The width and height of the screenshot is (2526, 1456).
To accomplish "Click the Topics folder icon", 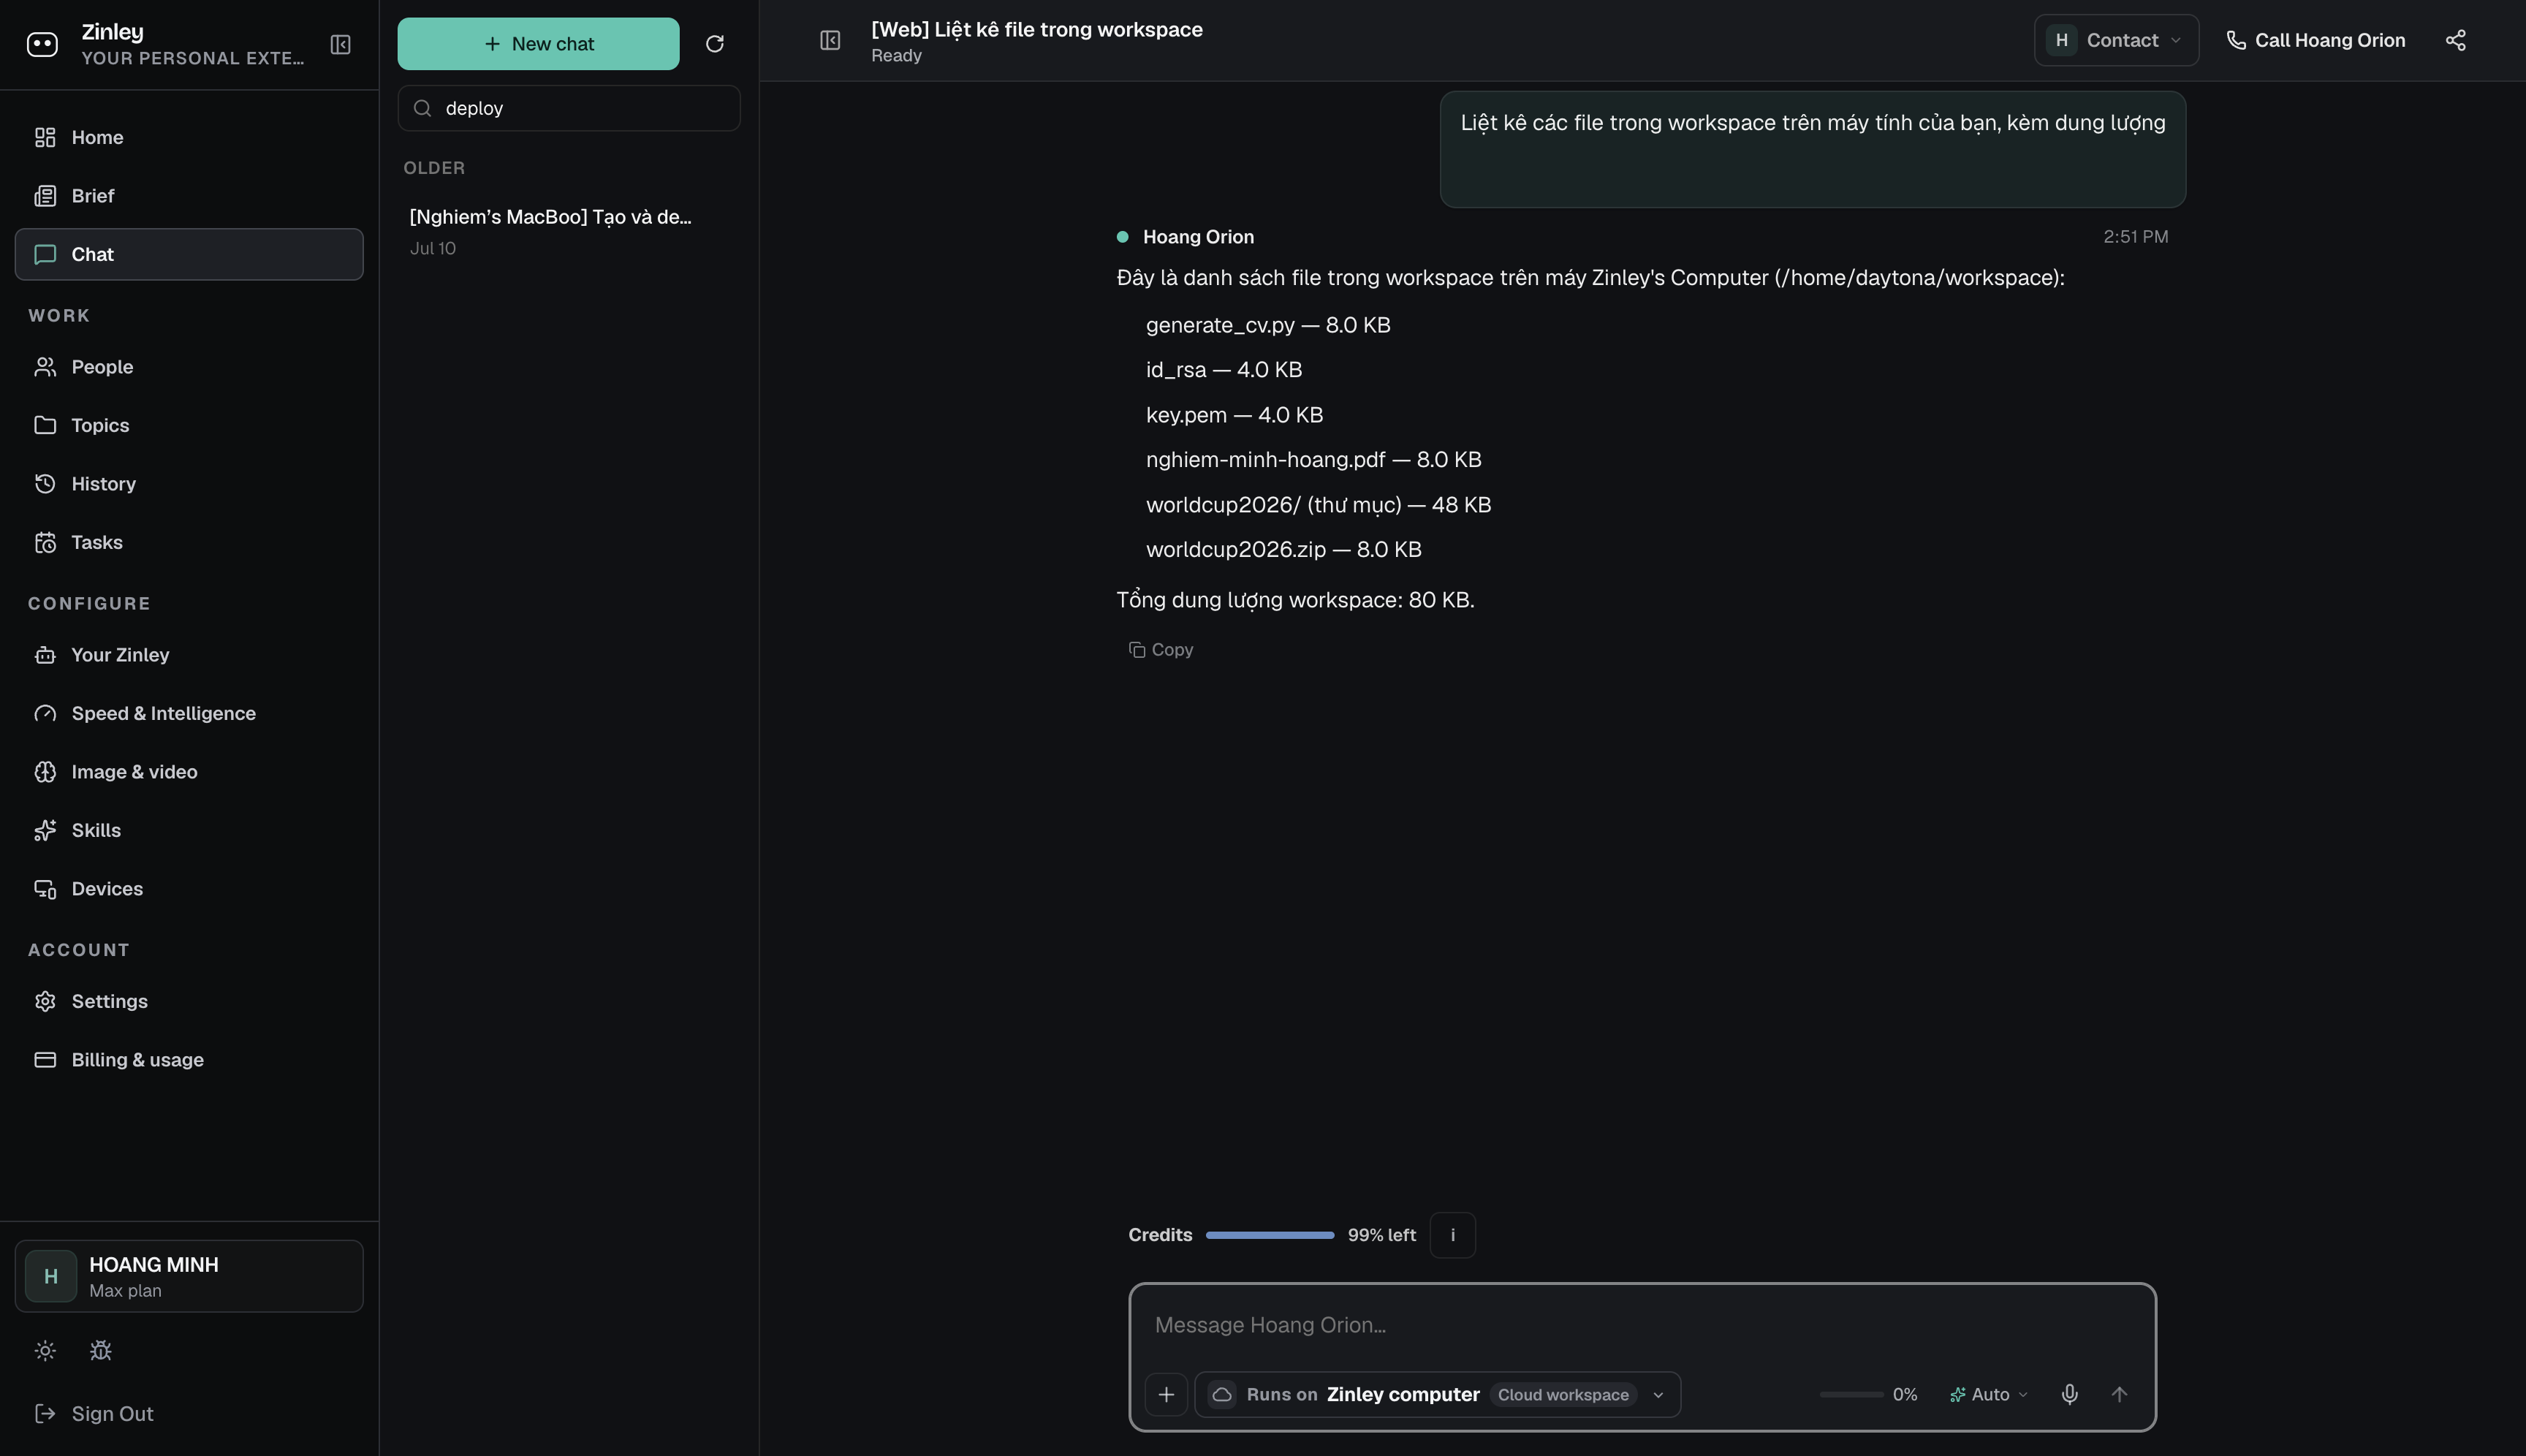I will (45, 425).
